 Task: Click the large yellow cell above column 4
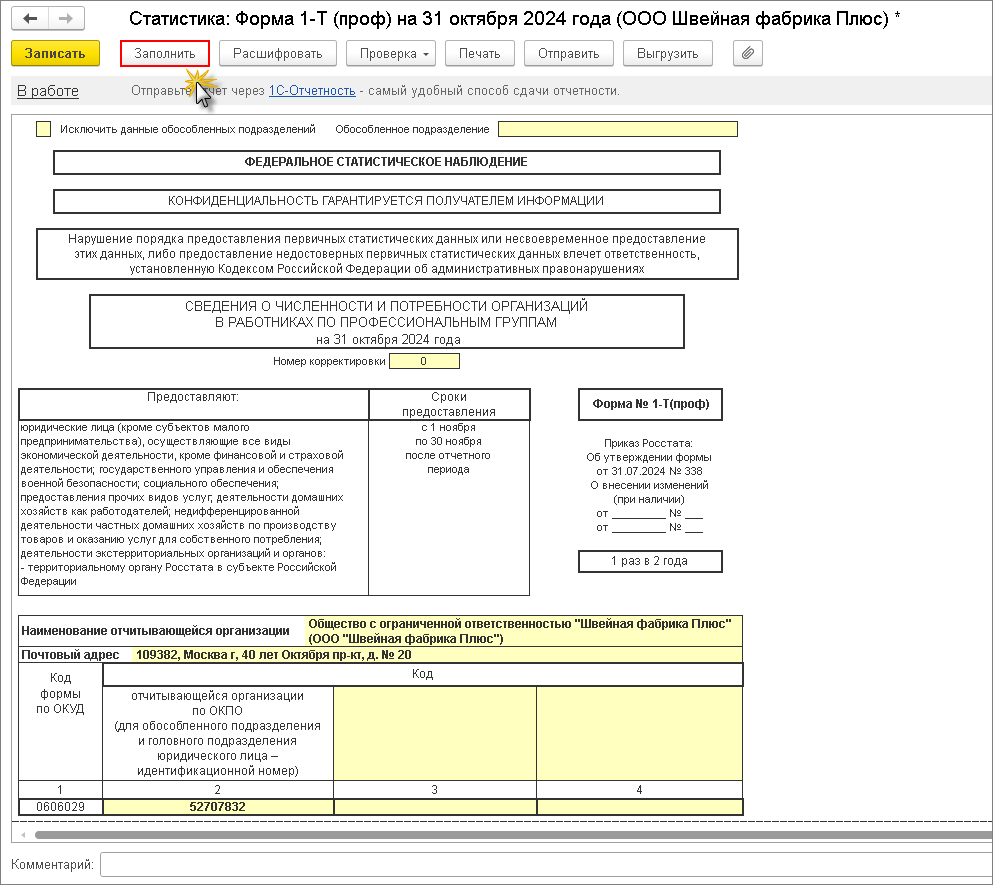639,733
